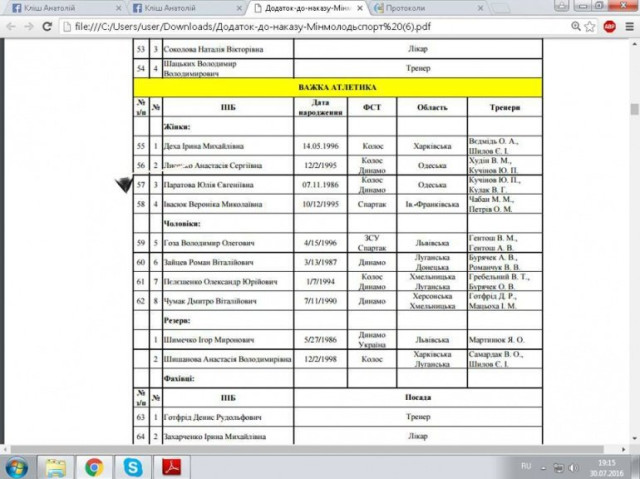Viewport: 640px width, 479px height.
Task: Click the browser Back arrow
Action: (x=11, y=26)
